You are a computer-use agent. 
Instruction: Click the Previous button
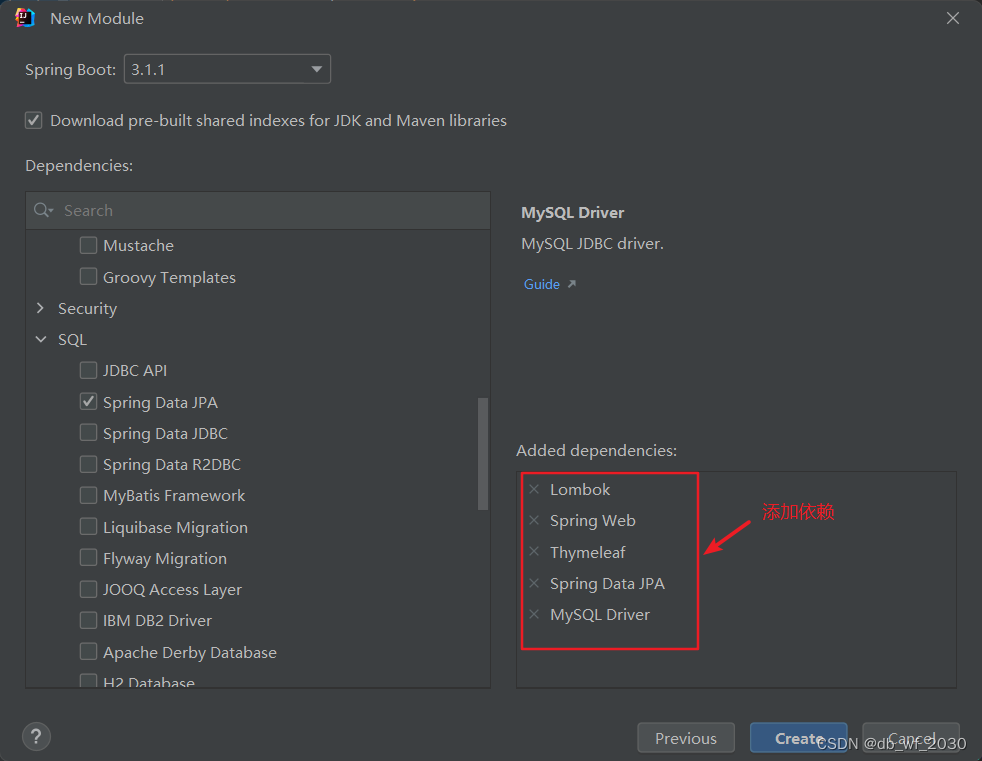coord(686,738)
